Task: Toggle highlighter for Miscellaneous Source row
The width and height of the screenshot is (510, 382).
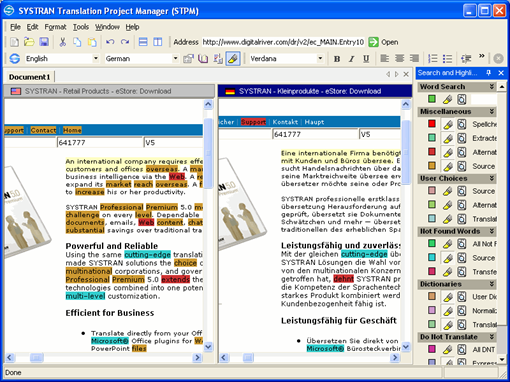Action: (x=447, y=166)
